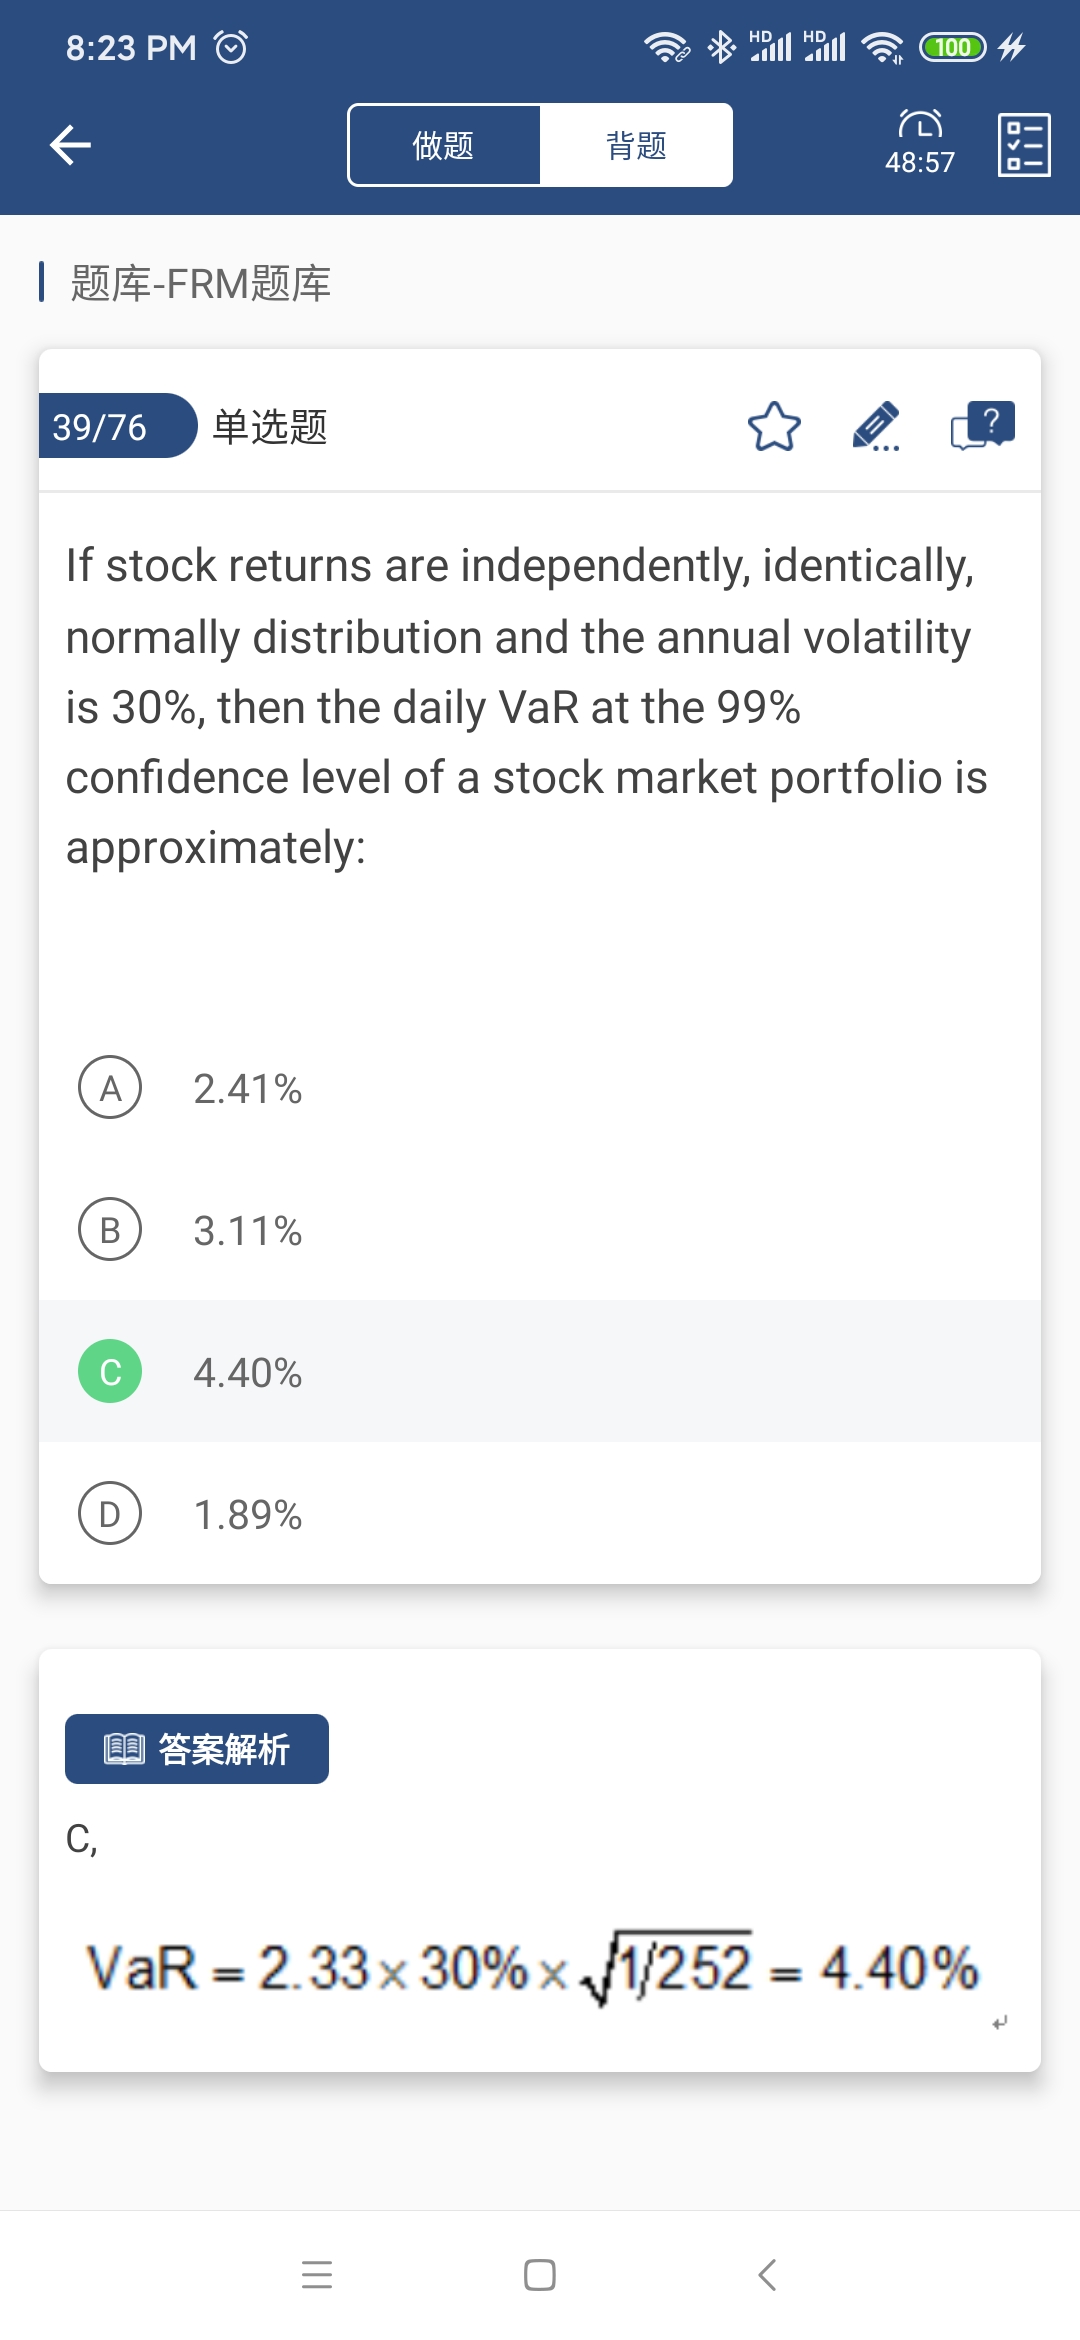This screenshot has height=2340, width=1080.
Task: Open Android recent apps menu
Action: click(x=317, y=2275)
